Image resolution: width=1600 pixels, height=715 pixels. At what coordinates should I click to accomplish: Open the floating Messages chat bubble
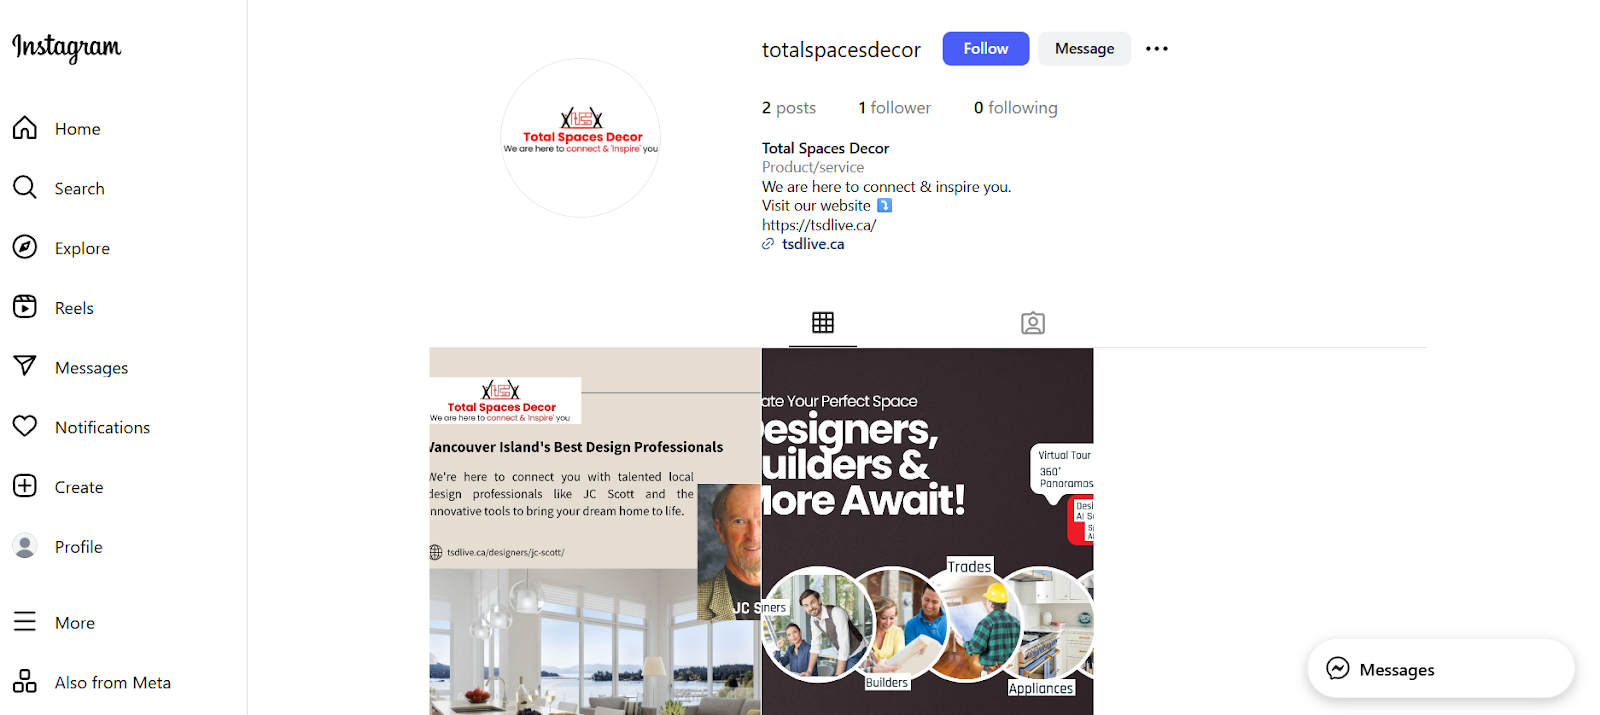(x=1441, y=669)
